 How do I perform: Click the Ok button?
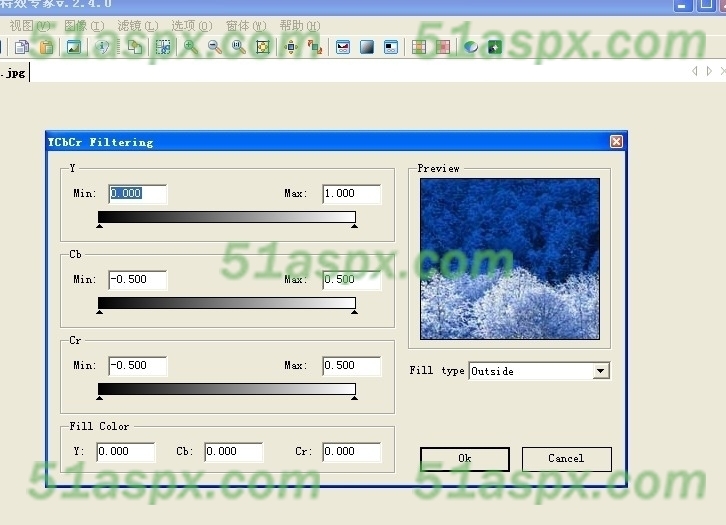click(464, 459)
